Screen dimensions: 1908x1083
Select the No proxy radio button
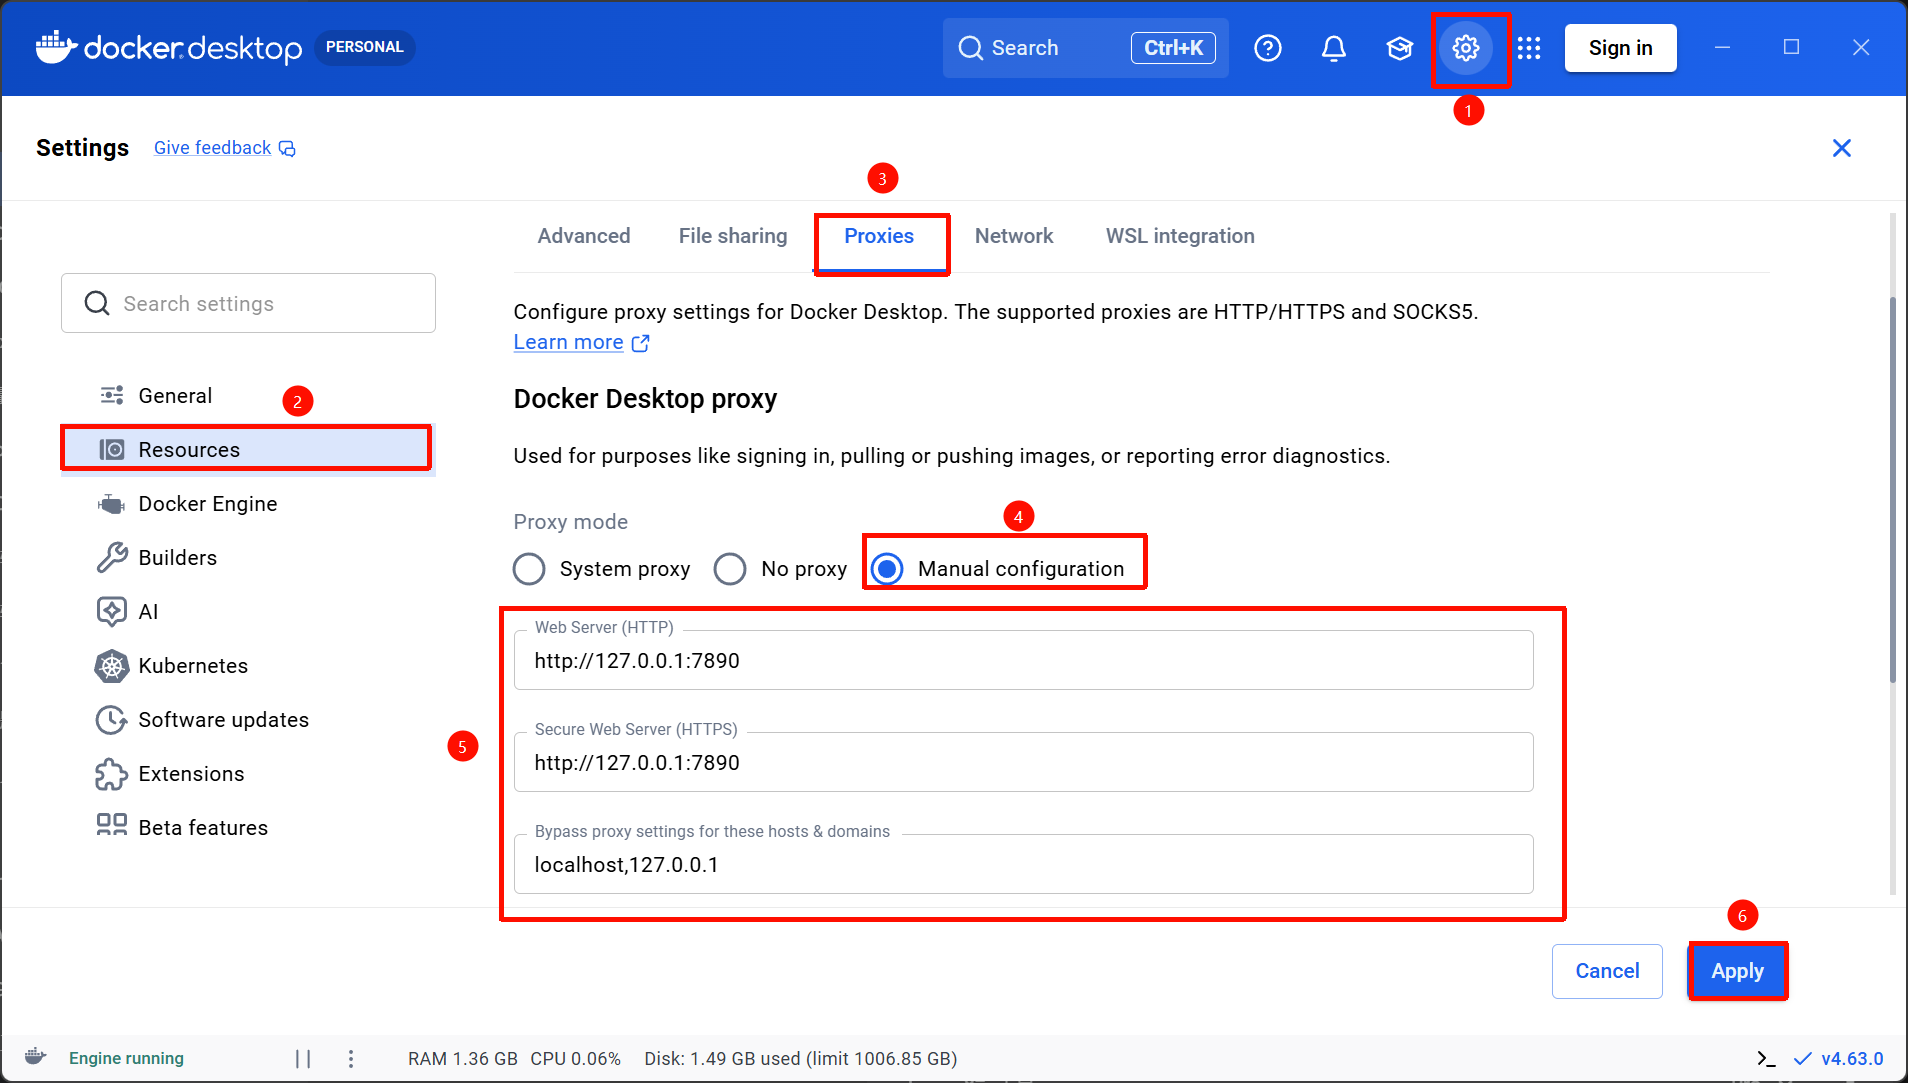[x=730, y=569]
